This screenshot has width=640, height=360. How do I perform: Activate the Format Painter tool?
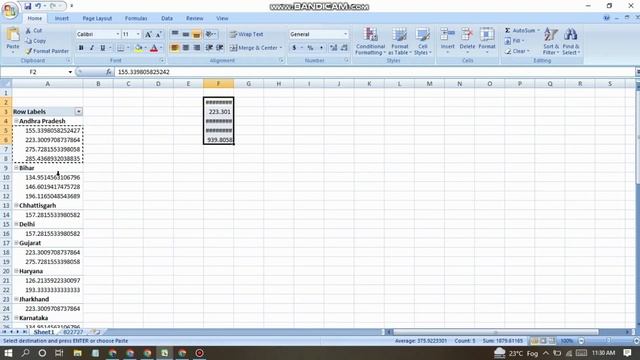[47, 51]
